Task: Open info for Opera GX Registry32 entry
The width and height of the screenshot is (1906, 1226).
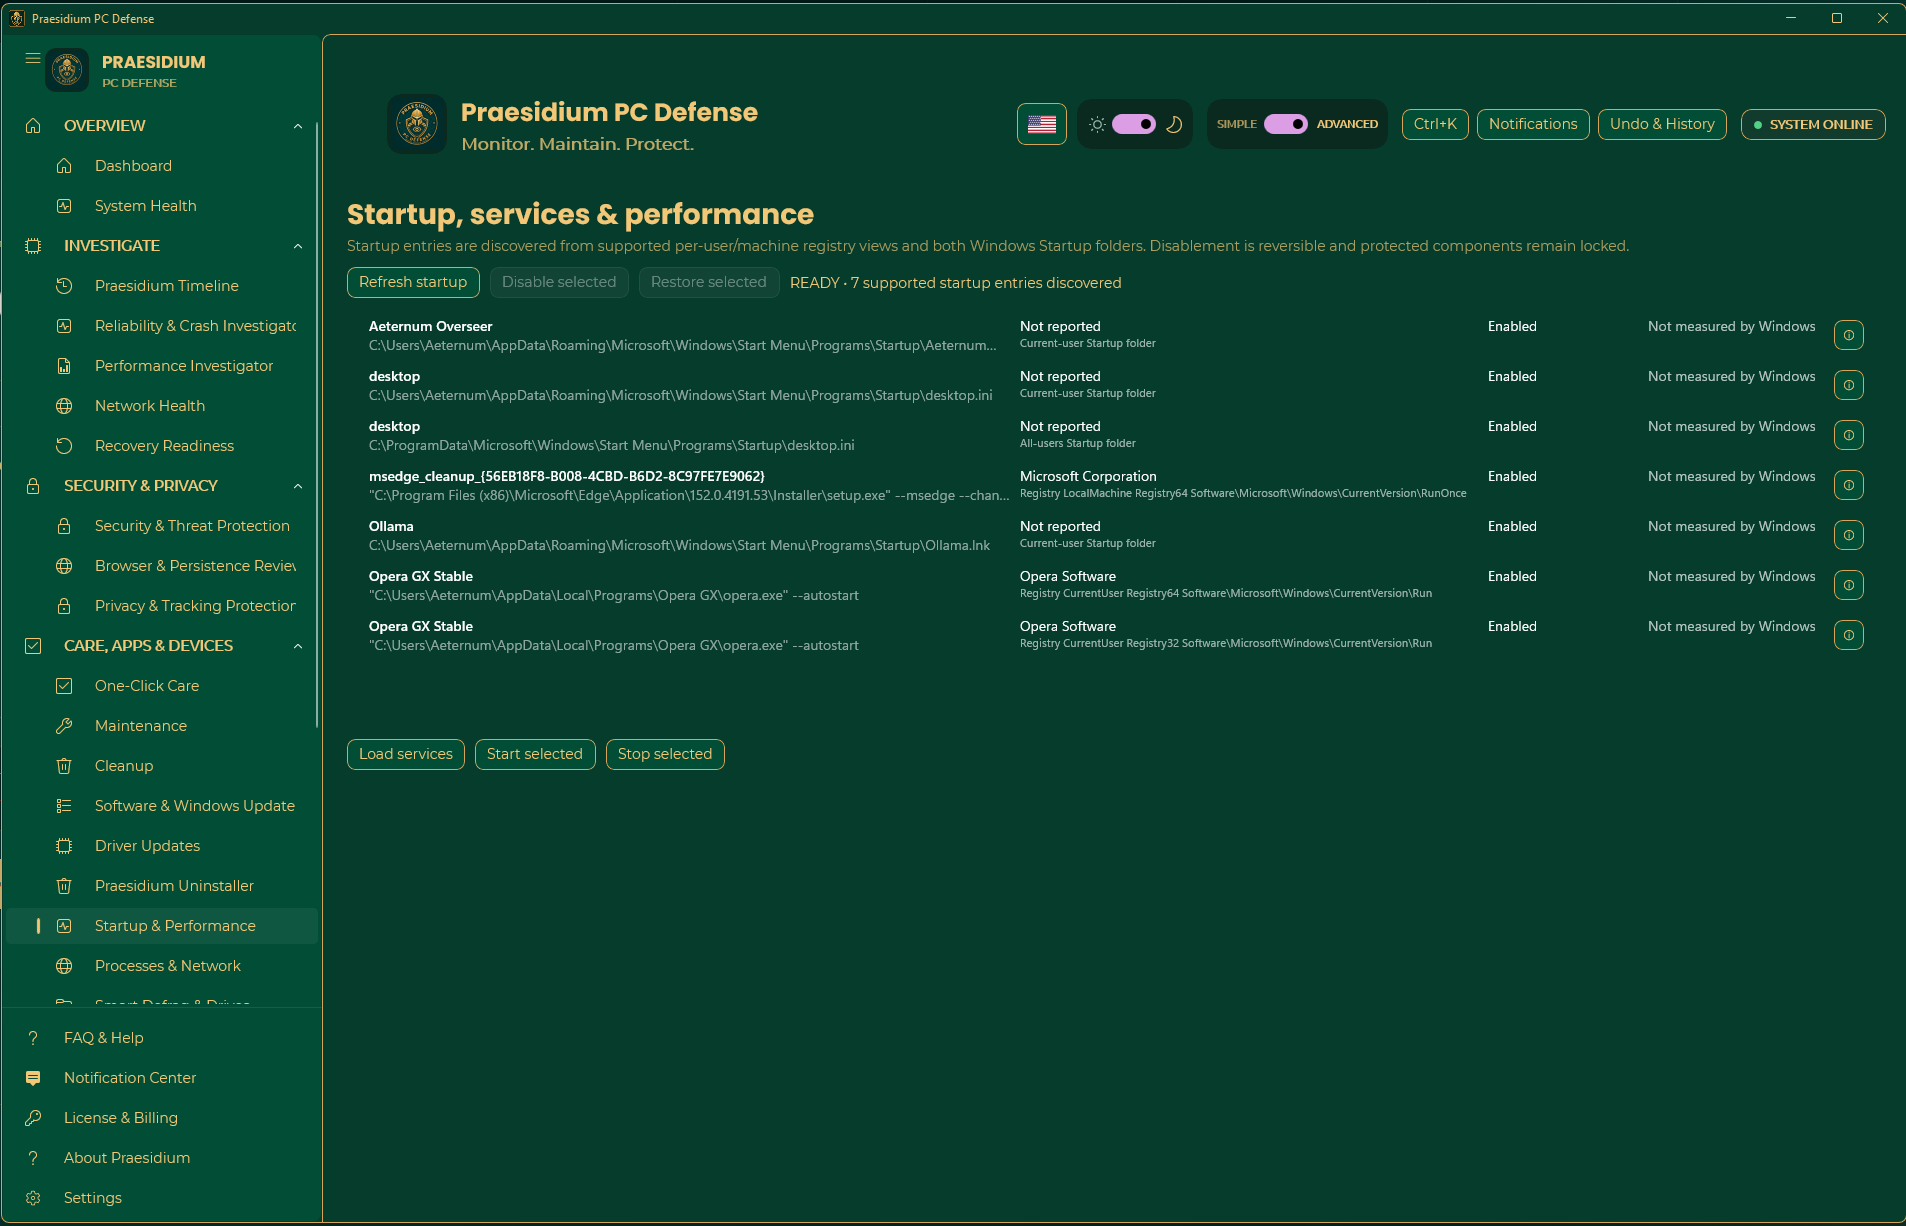Action: tap(1849, 635)
